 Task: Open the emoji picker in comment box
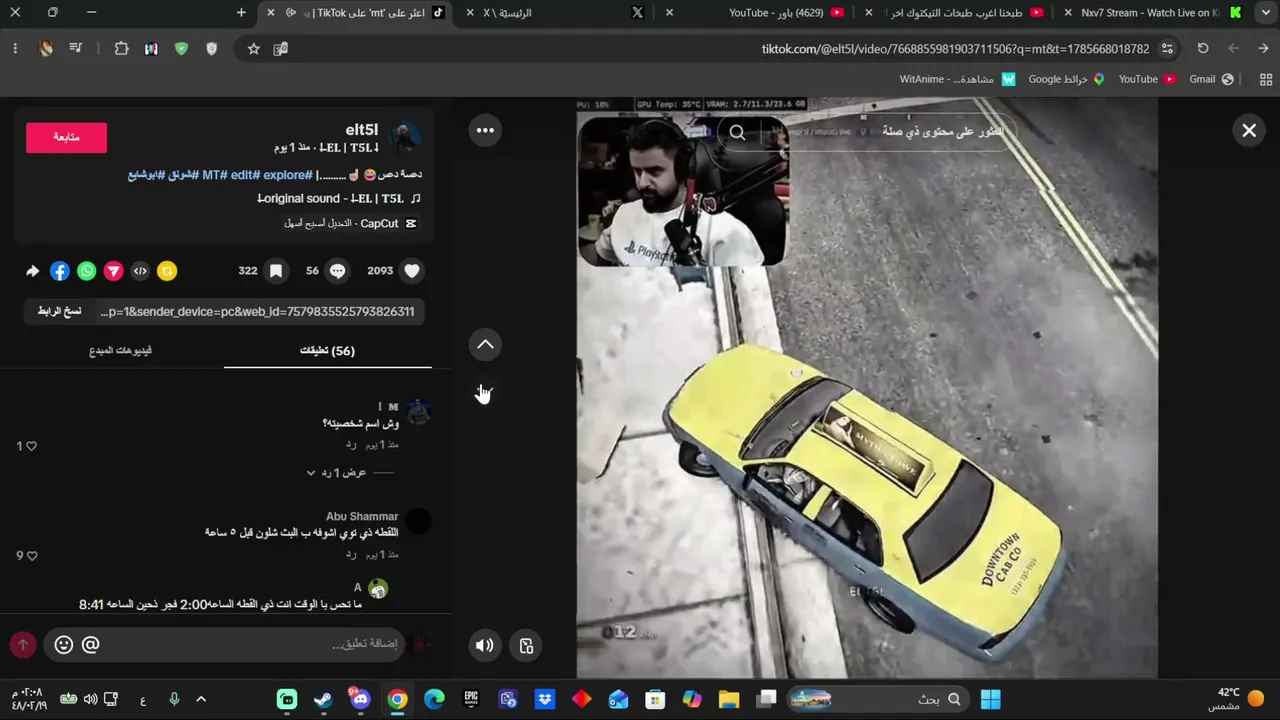click(64, 645)
